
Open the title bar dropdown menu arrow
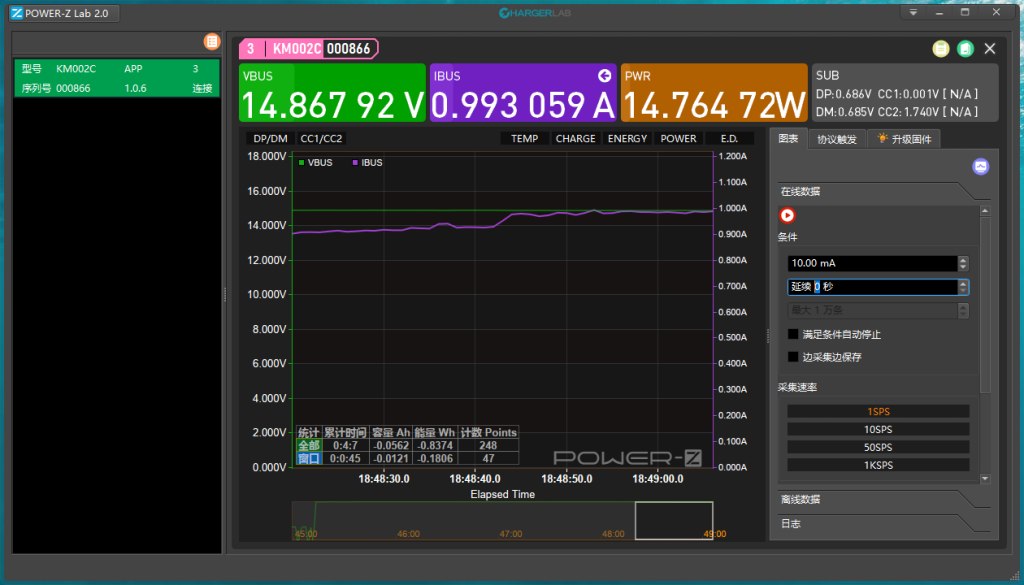click(914, 12)
